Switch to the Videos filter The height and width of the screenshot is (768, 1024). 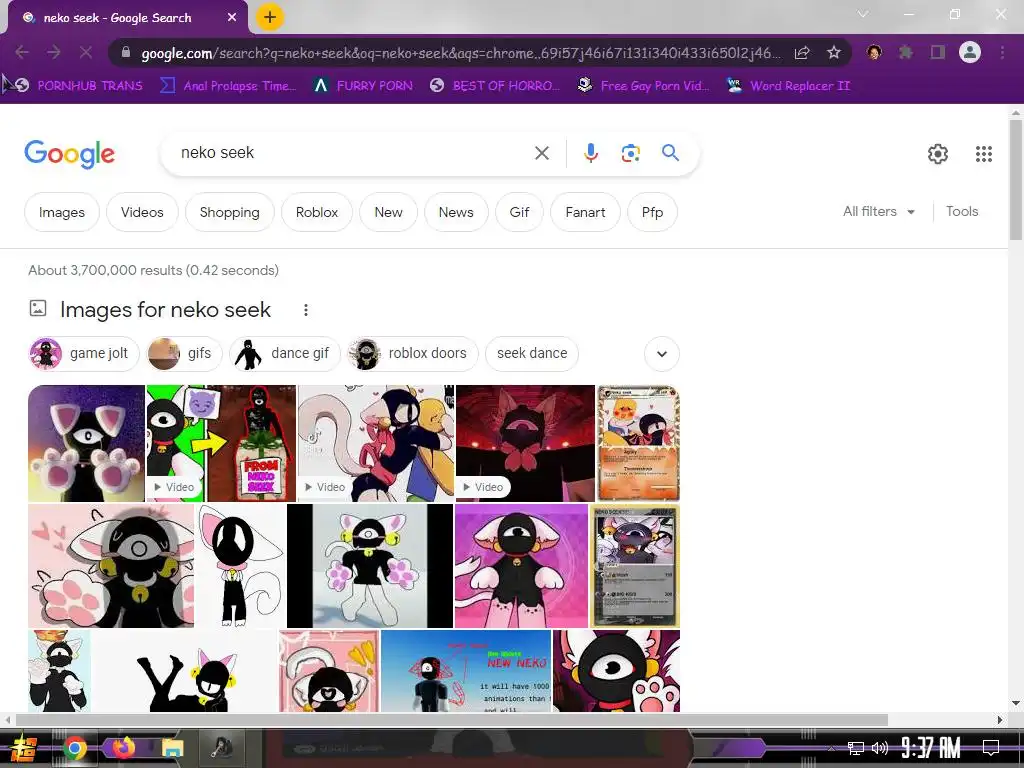click(142, 212)
